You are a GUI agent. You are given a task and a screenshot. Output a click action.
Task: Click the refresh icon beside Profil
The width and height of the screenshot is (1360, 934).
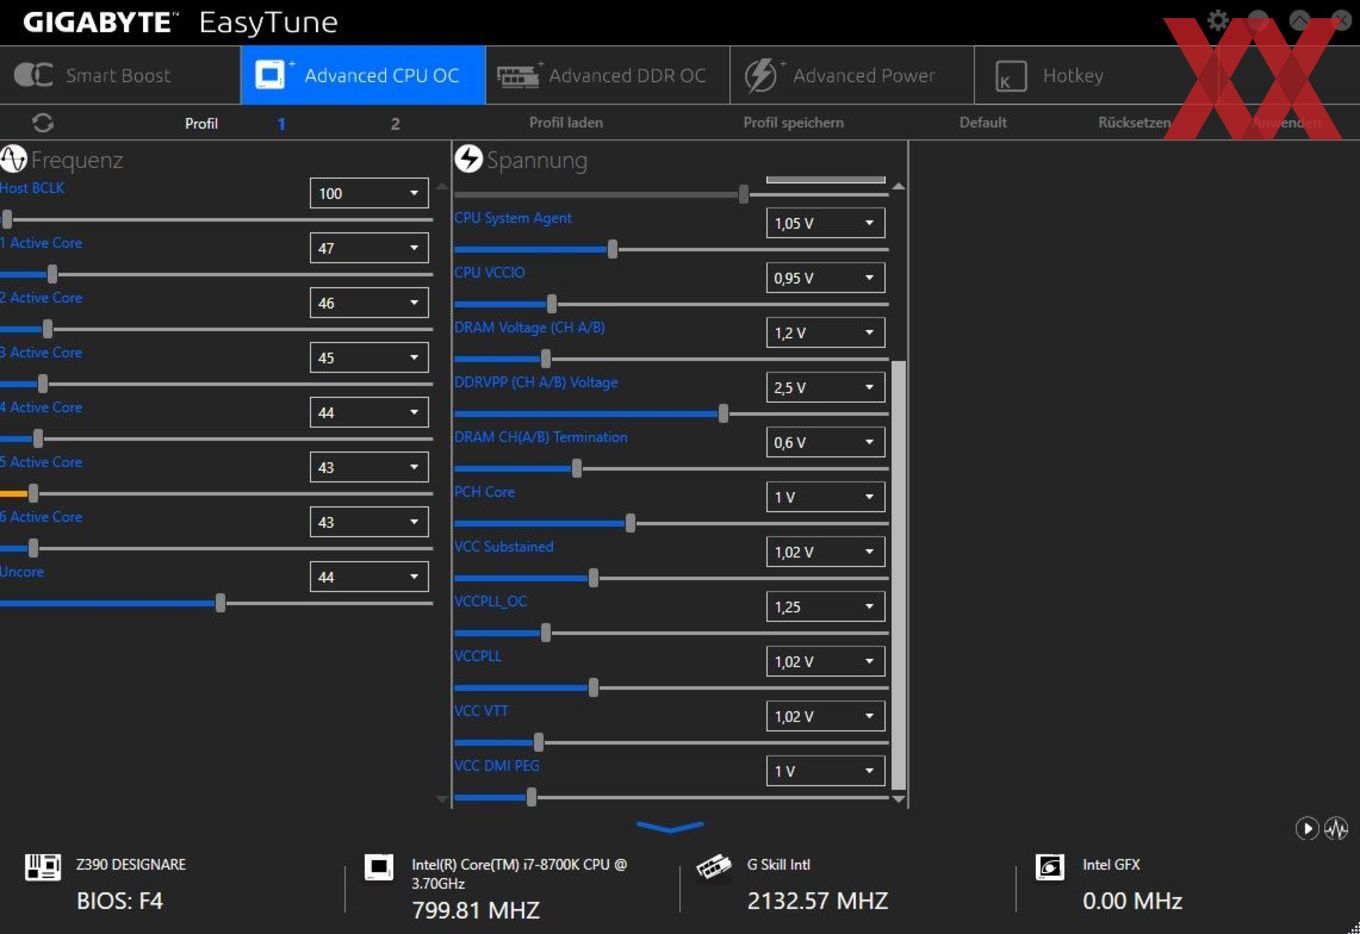[43, 123]
